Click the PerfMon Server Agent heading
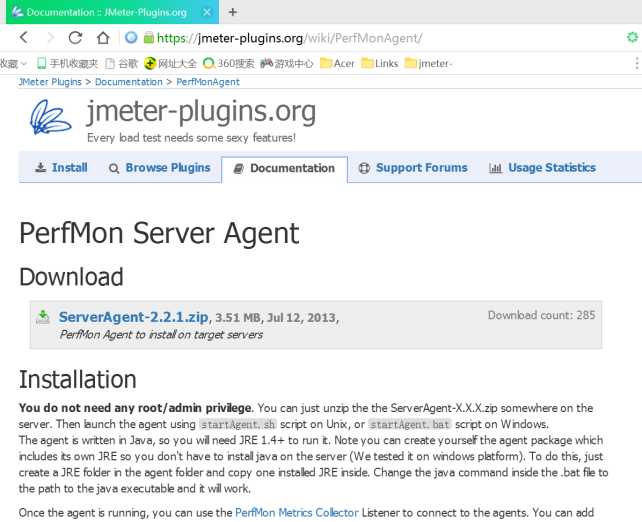Image resolution: width=642 pixels, height=522 pixels. tap(159, 234)
